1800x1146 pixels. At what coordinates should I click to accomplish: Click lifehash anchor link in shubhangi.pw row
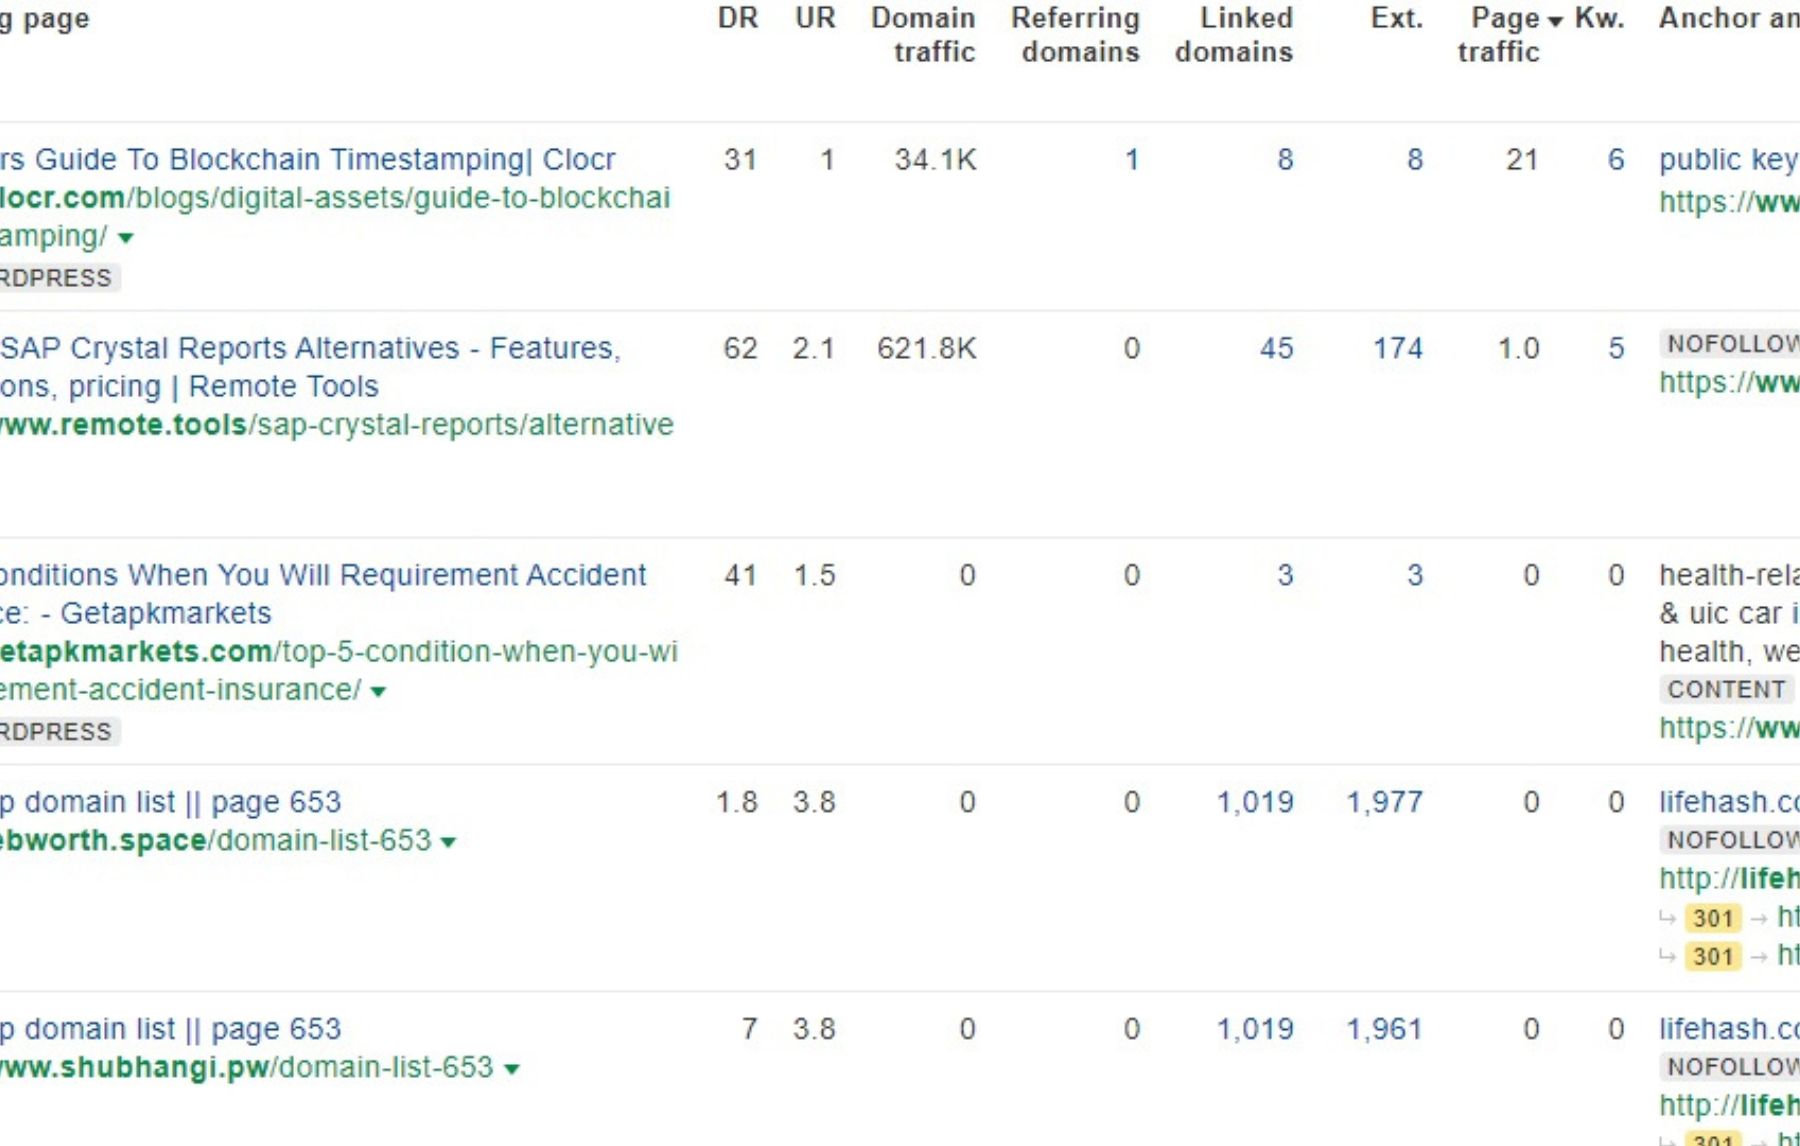(1729, 1029)
